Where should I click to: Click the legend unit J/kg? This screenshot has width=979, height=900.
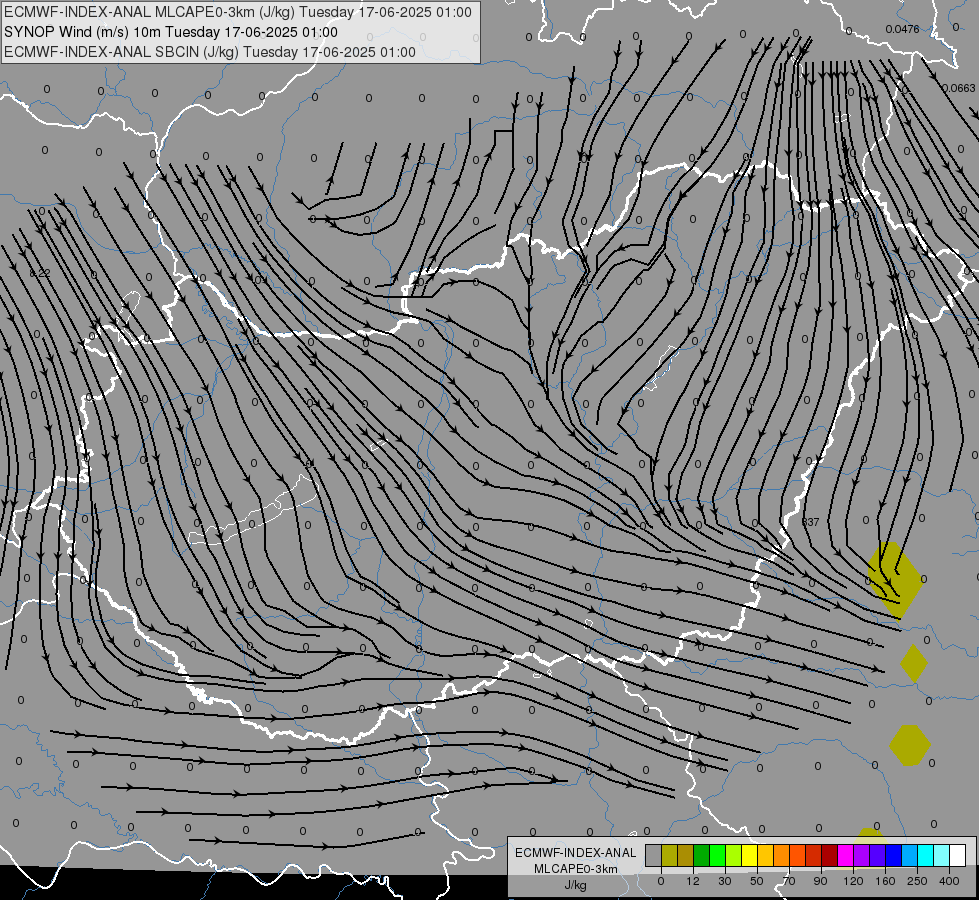tap(575, 885)
